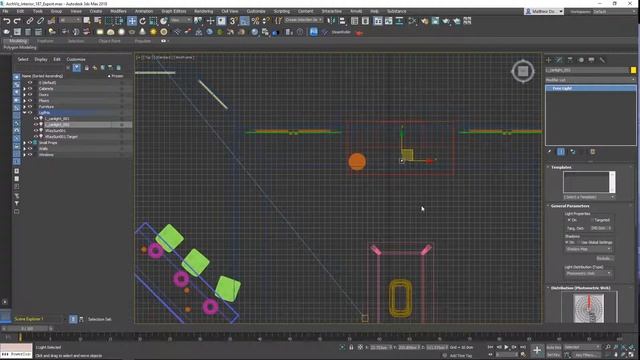Open the Scripting menu
This screenshot has width=640, height=360.
[x=282, y=11]
